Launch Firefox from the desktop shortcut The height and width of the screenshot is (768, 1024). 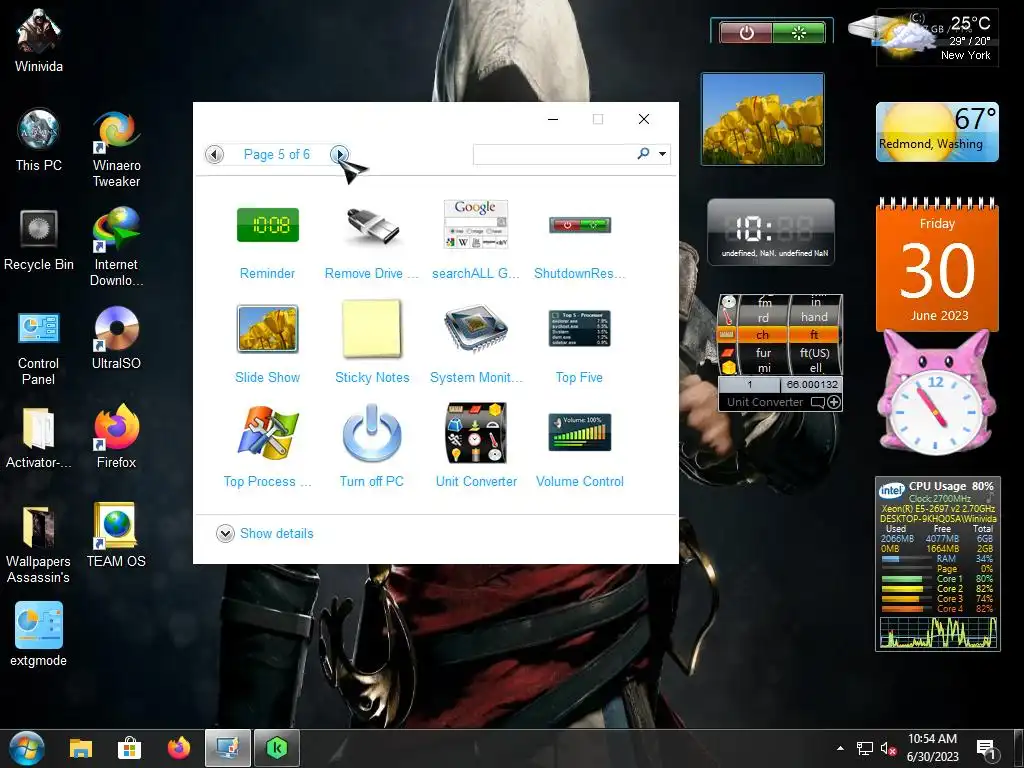[116, 438]
